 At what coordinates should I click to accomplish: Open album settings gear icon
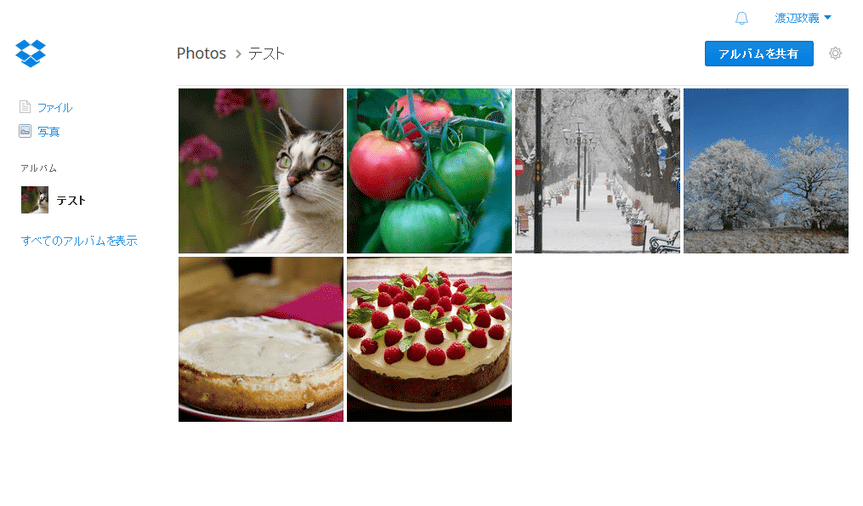click(x=835, y=53)
